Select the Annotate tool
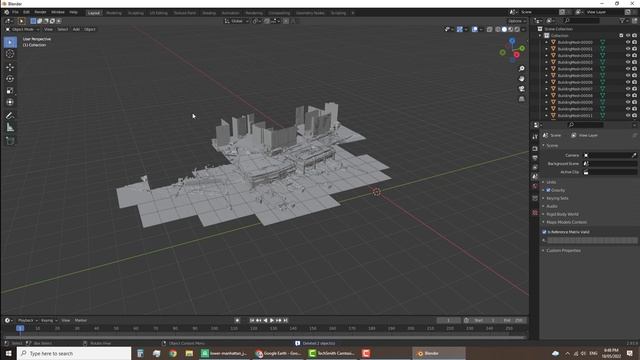Viewport: 640px width, 360px height. pos(10,116)
